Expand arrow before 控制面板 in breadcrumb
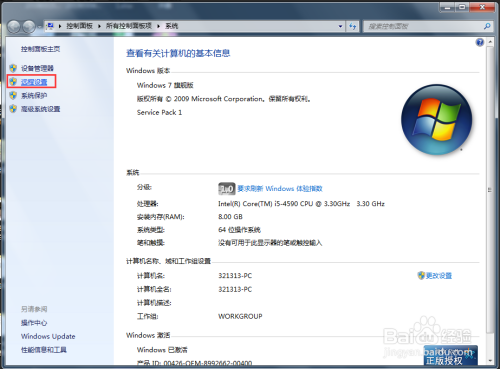Image resolution: width=500 pixels, height=369 pixels. point(60,26)
